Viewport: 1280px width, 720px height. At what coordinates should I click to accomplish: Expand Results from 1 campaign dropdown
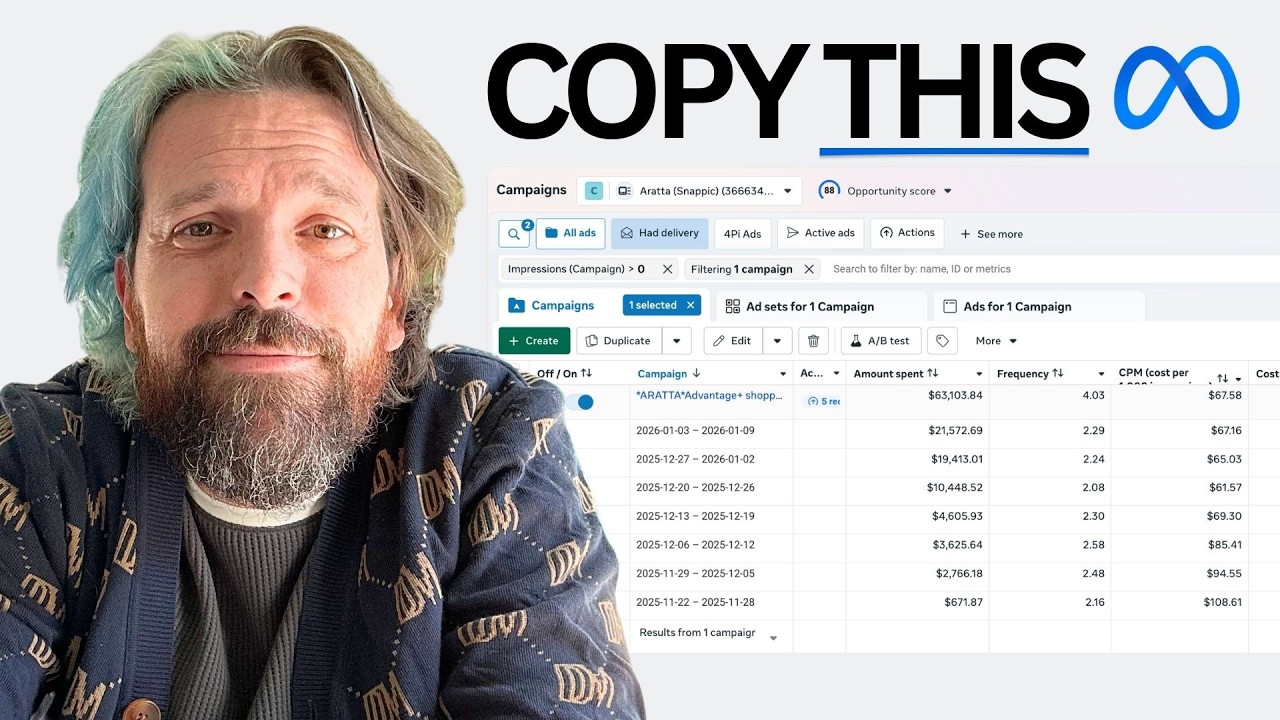[x=773, y=638]
